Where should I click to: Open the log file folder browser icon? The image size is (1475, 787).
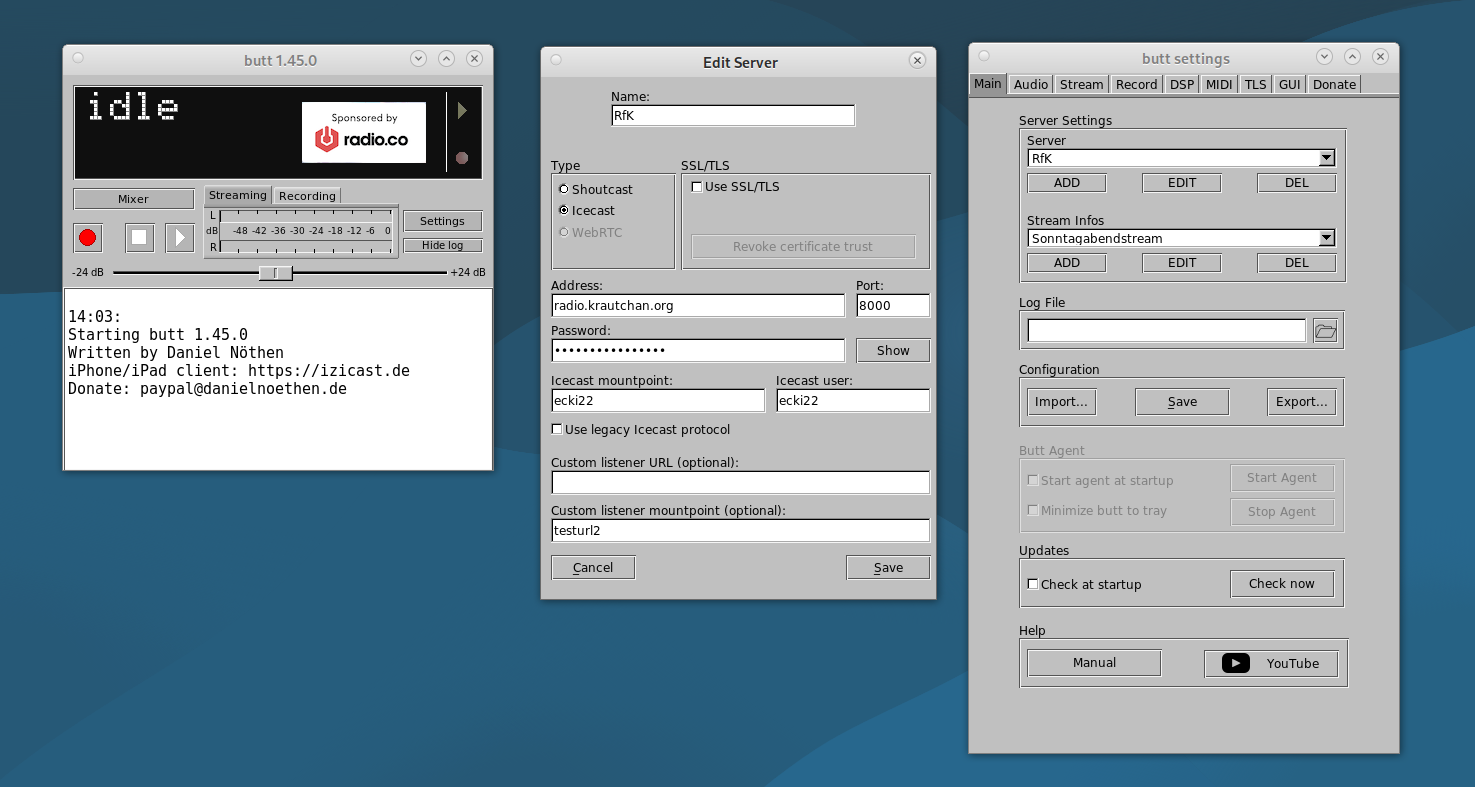tap(1325, 331)
